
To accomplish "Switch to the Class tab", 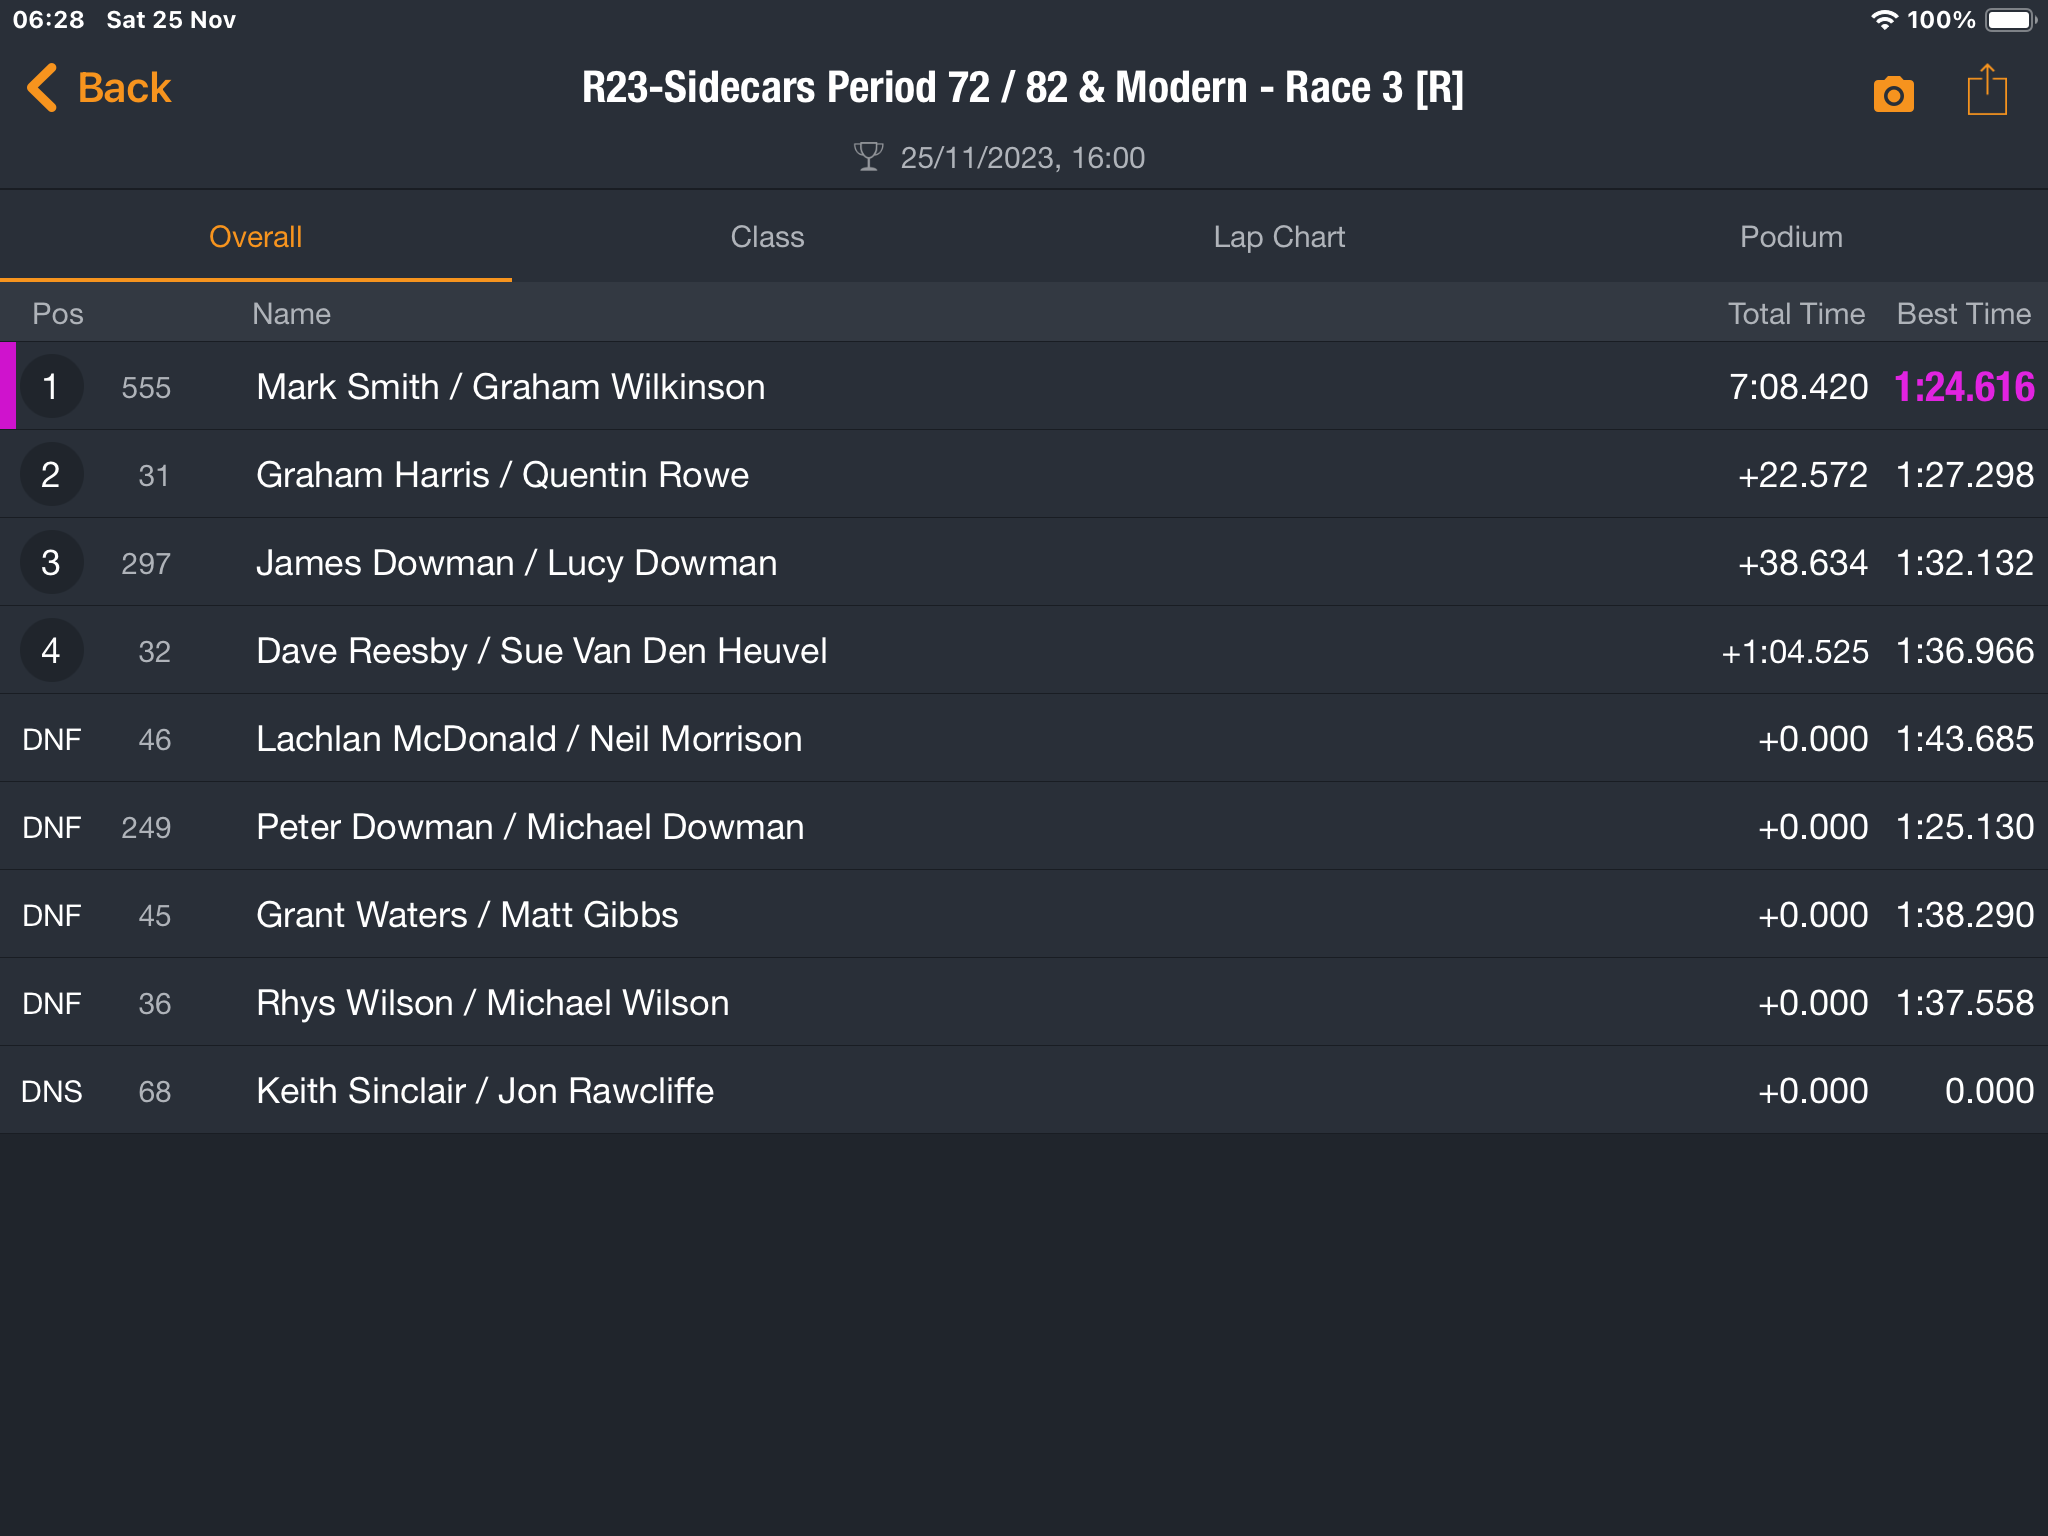I will click(x=767, y=237).
